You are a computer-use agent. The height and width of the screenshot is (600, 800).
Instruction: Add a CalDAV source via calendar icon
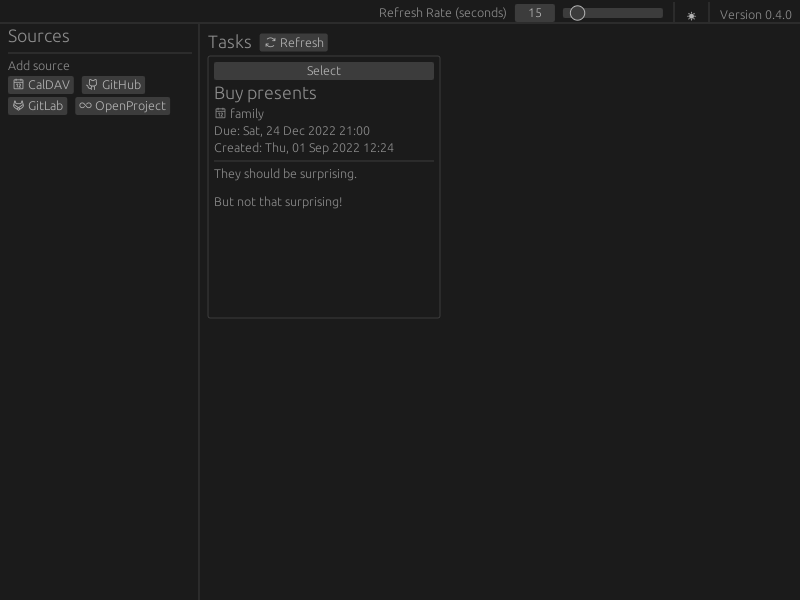[18, 85]
